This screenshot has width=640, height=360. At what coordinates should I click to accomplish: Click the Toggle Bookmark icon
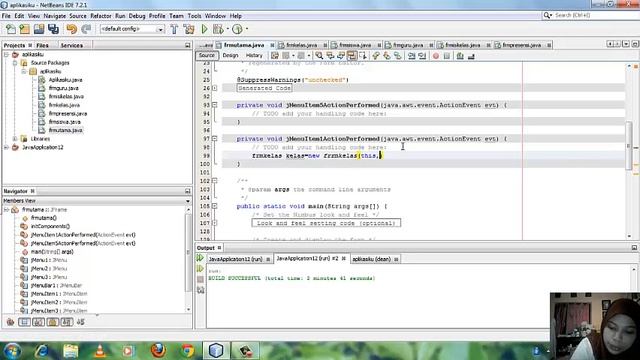click(398, 56)
